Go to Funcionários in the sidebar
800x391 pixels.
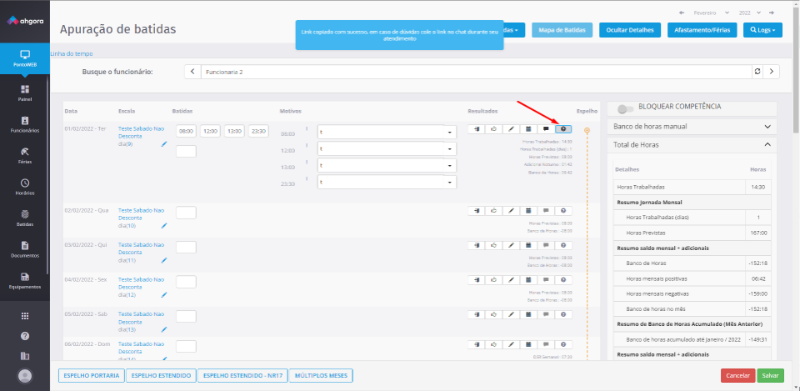(x=25, y=125)
